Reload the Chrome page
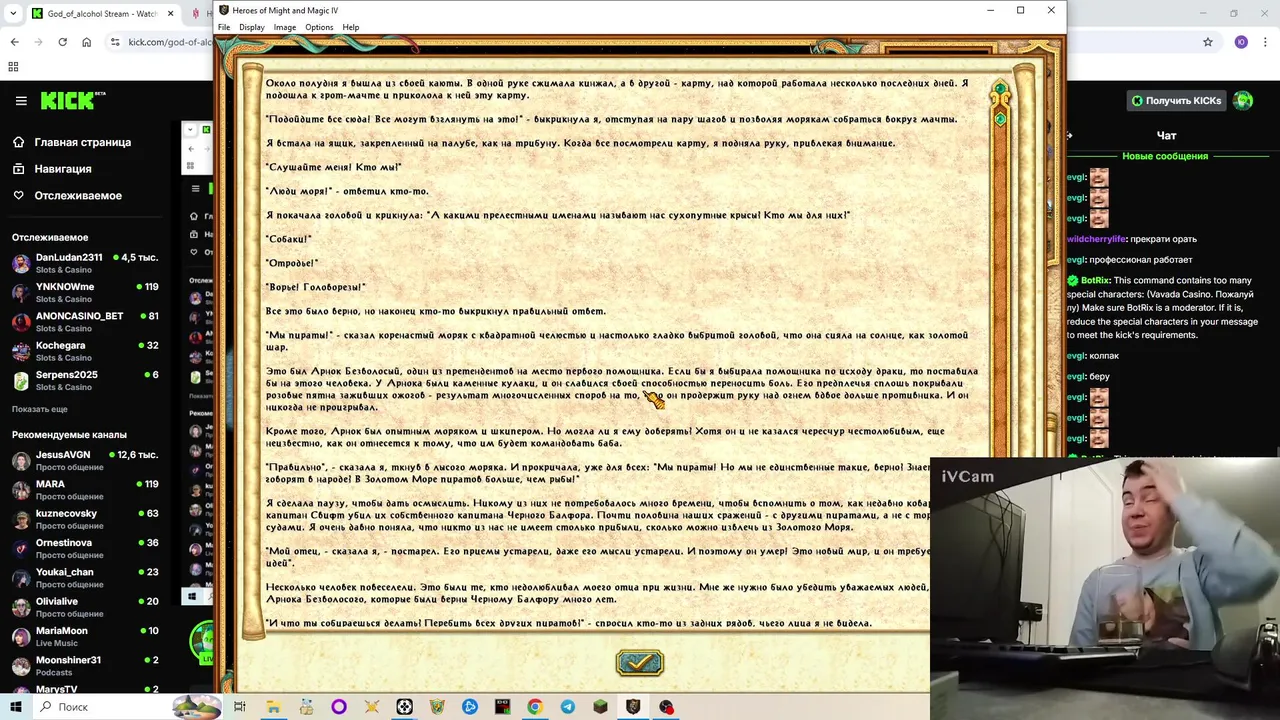The width and height of the screenshot is (1280, 720). (x=62, y=42)
